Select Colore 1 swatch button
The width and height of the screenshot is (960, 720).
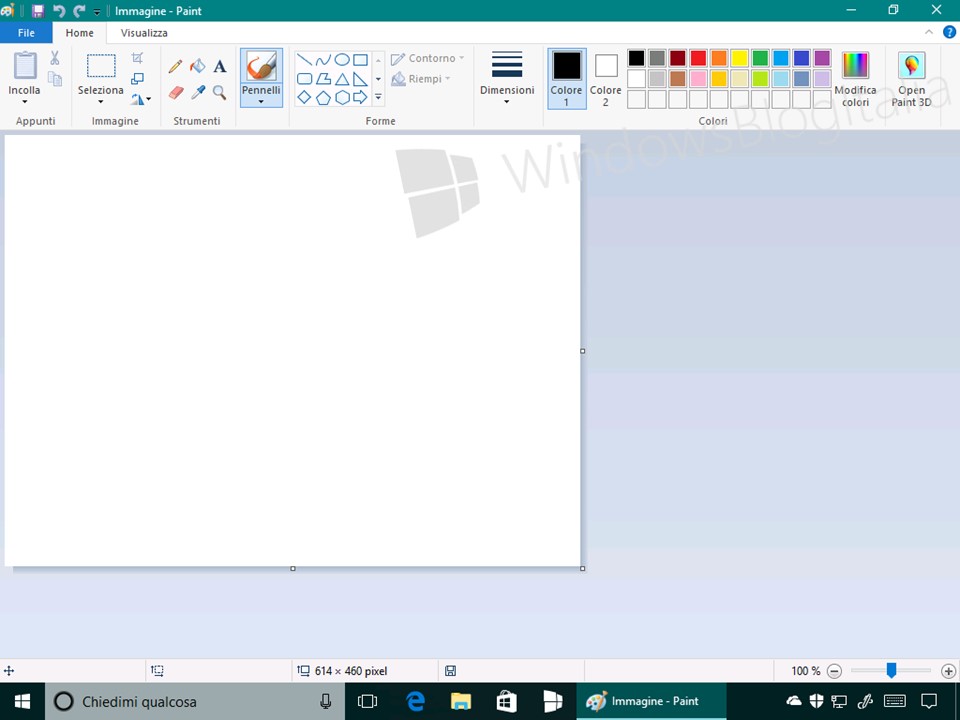pos(566,78)
